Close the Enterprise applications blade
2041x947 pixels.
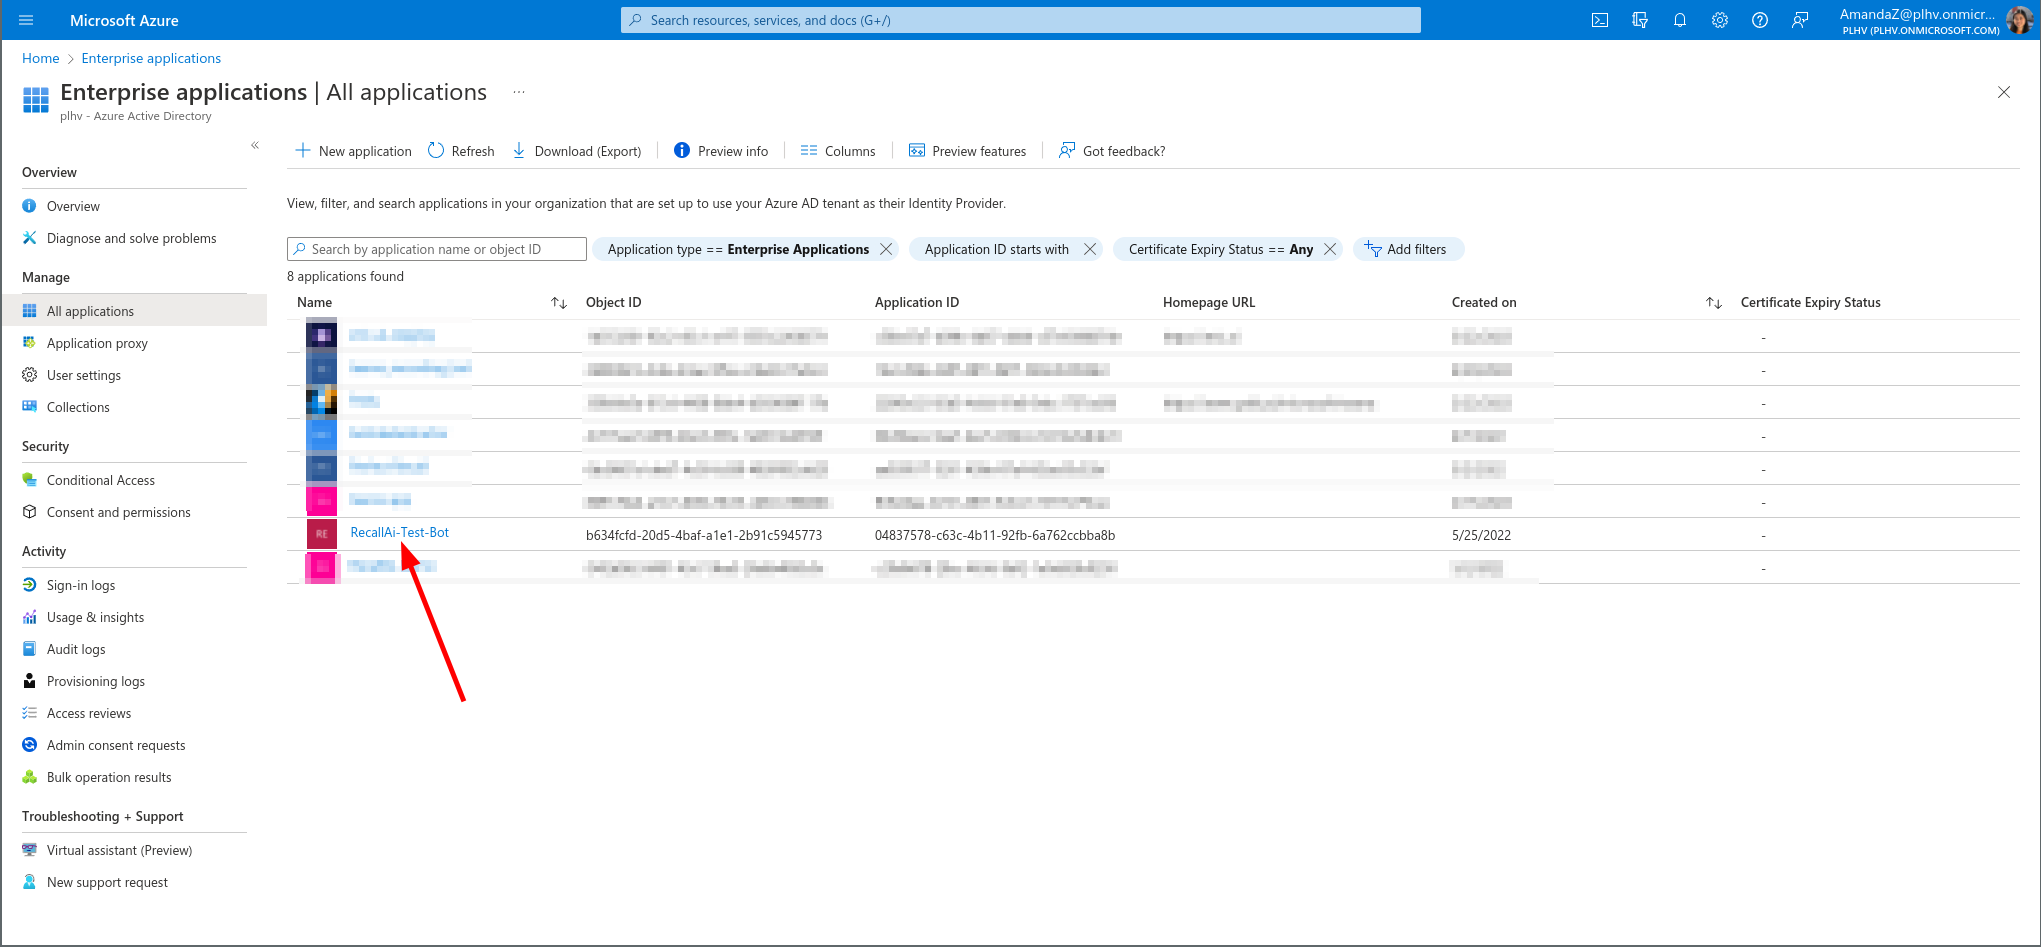[2004, 92]
